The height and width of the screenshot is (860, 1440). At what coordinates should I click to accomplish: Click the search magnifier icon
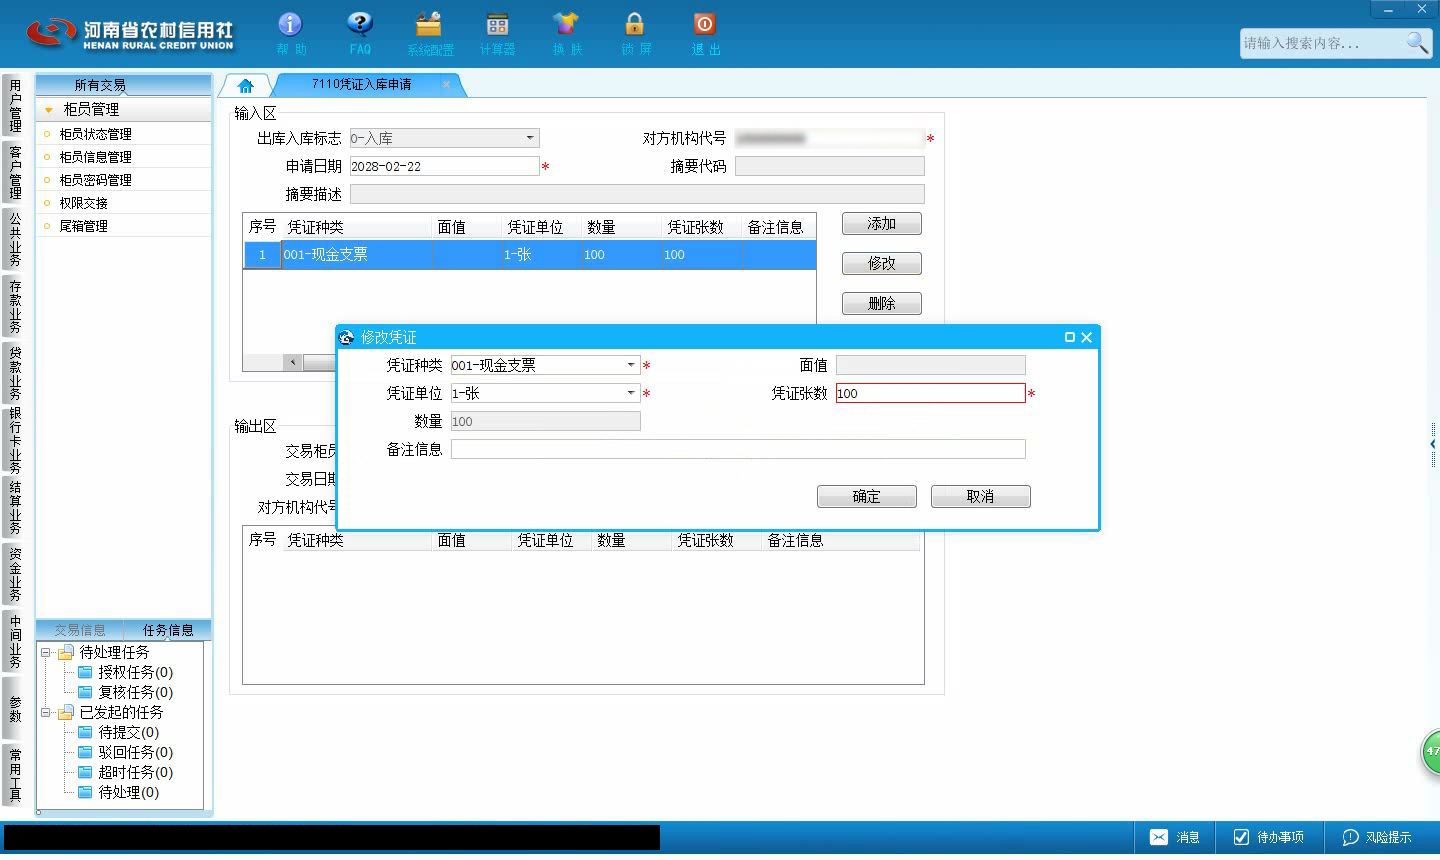[1417, 42]
